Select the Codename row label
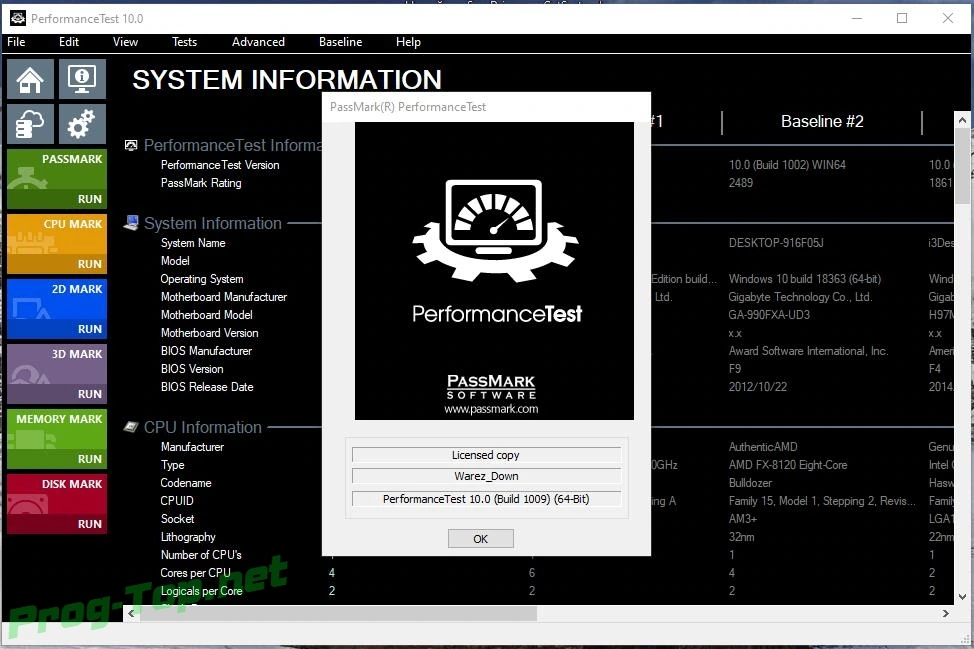Screen dimensions: 974x649 point(186,483)
